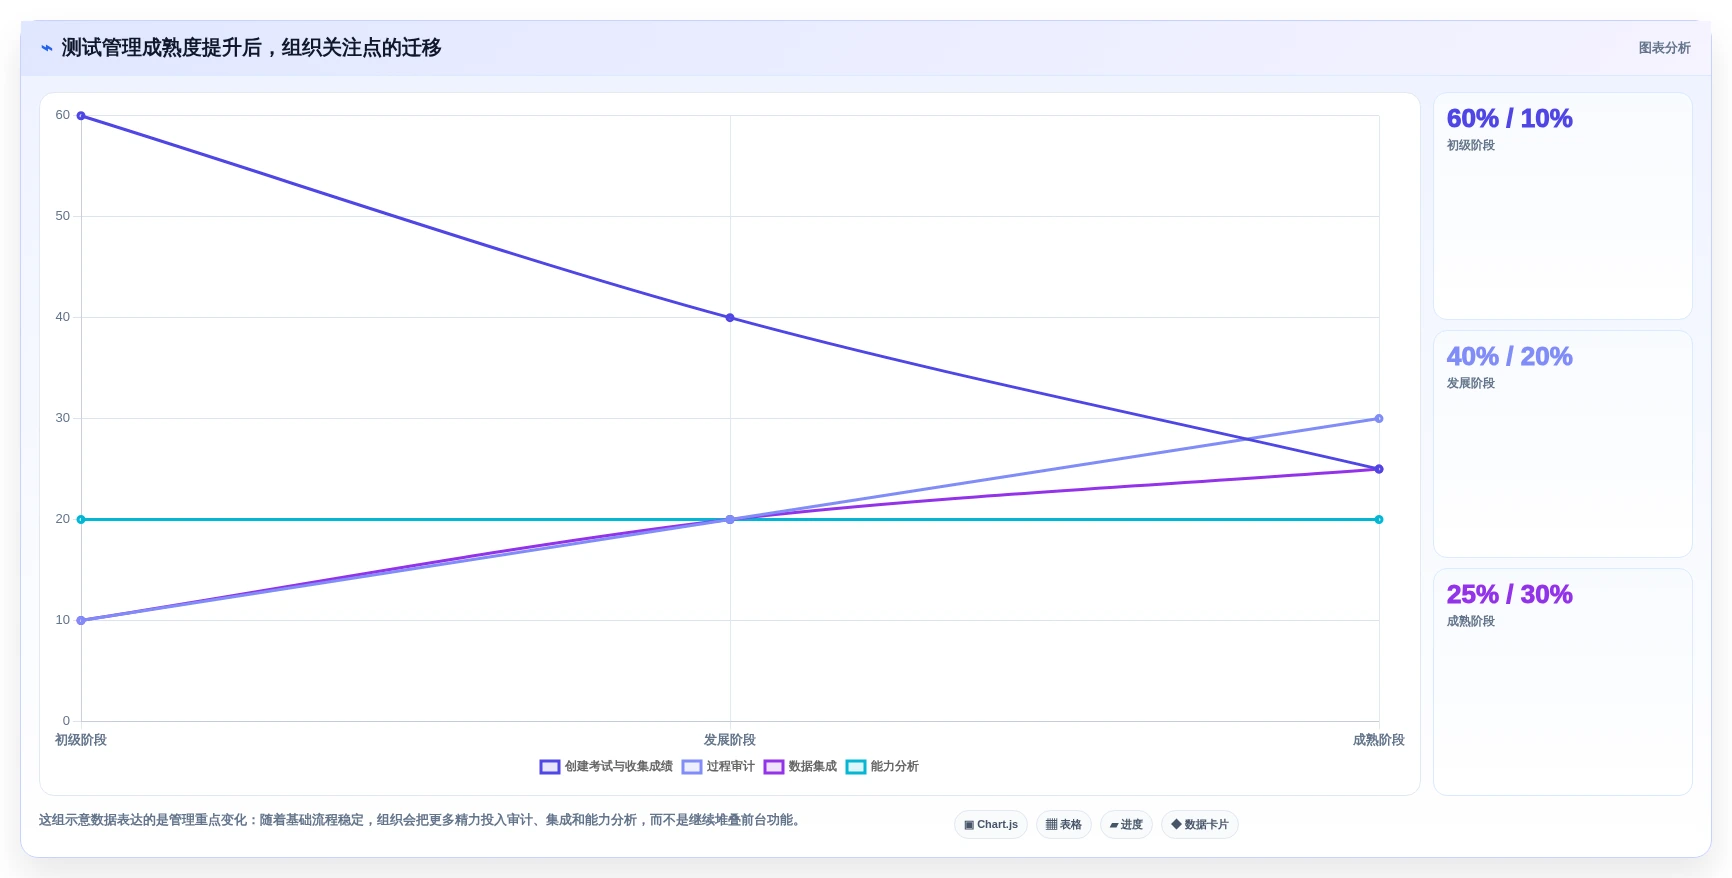This screenshot has height=878, width=1732.
Task: Click the 能力分析 legend label
Action: tap(895, 767)
